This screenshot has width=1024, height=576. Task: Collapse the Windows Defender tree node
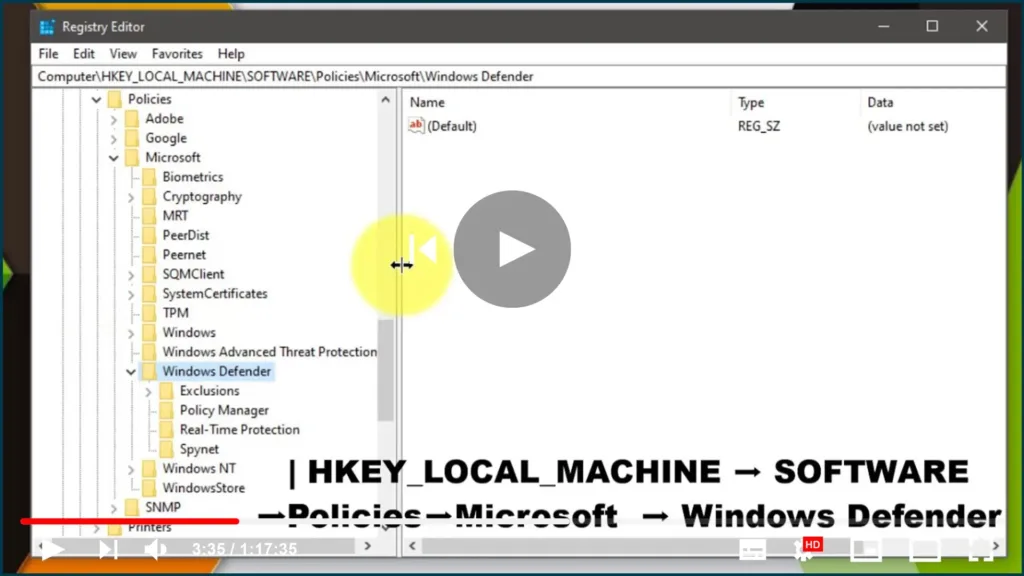131,372
